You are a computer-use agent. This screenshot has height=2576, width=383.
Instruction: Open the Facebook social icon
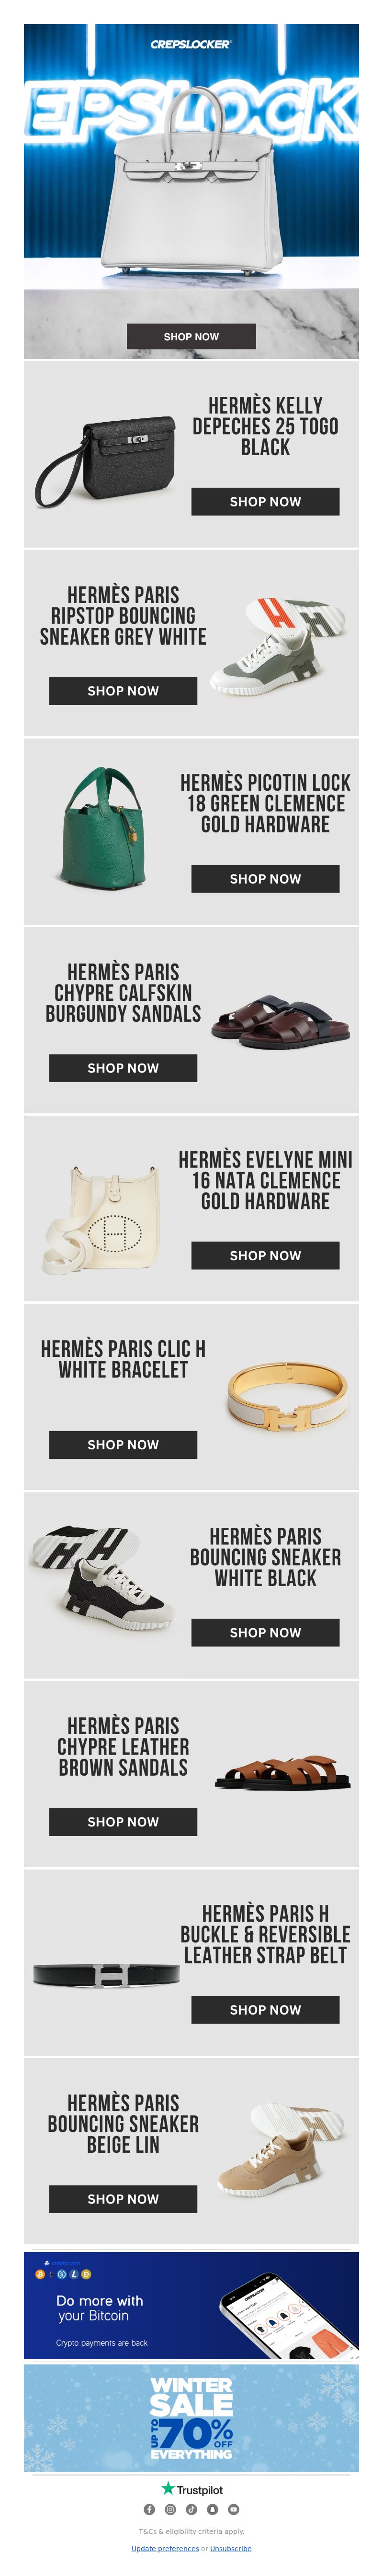pos(149,2509)
